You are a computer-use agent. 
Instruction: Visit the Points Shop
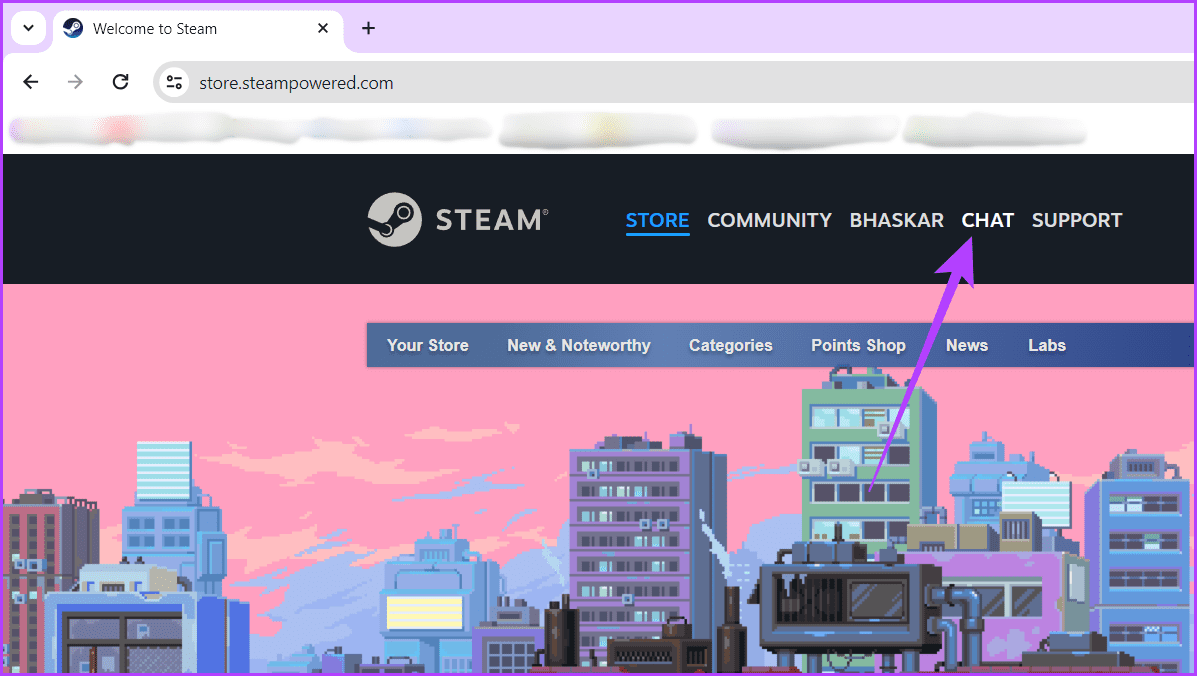(x=858, y=345)
